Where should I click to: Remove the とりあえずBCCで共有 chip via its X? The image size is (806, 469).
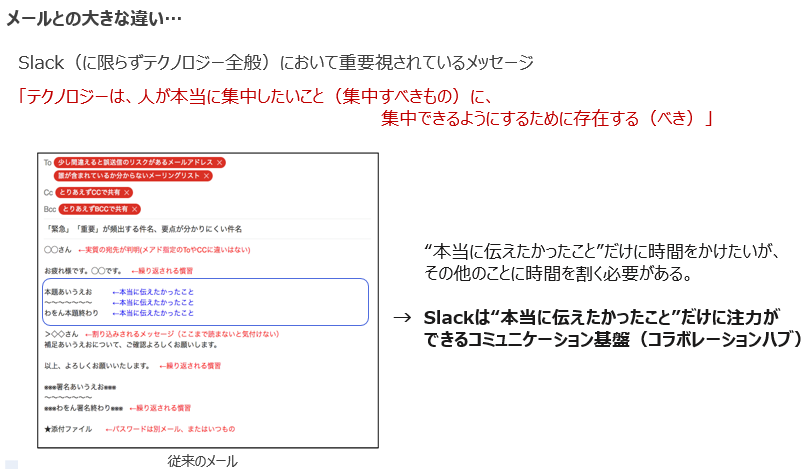tap(134, 209)
